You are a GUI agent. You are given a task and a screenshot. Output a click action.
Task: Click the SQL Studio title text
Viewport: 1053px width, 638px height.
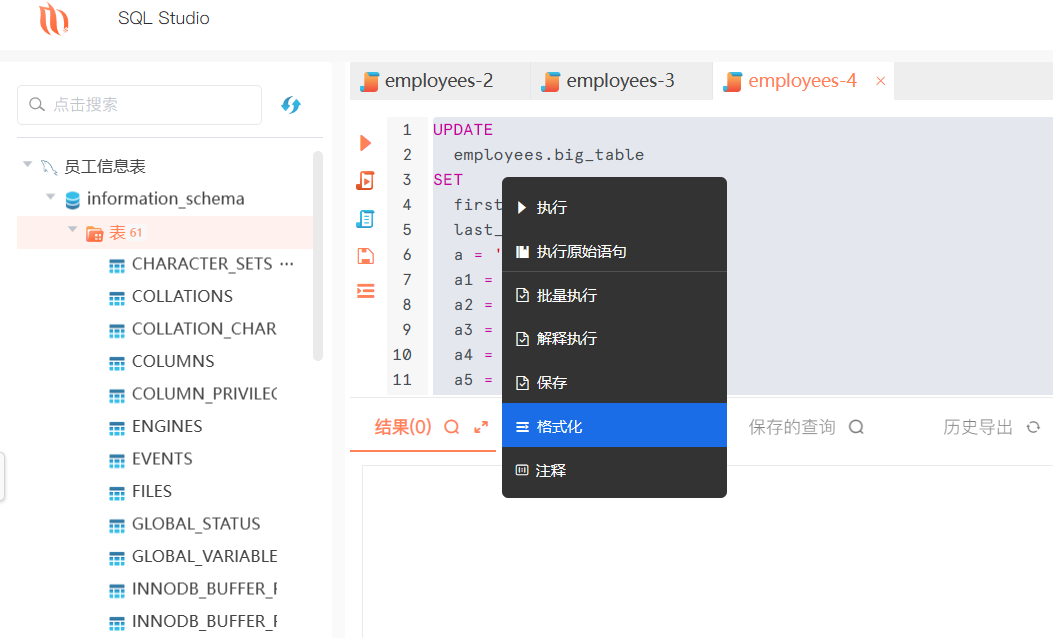(164, 18)
